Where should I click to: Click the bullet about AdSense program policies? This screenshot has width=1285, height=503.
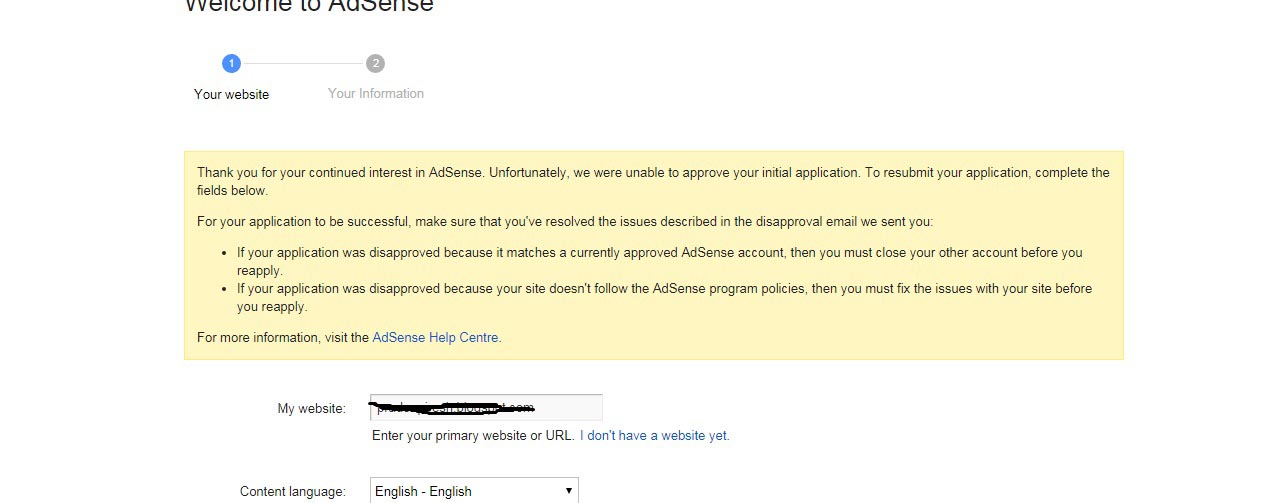664,298
